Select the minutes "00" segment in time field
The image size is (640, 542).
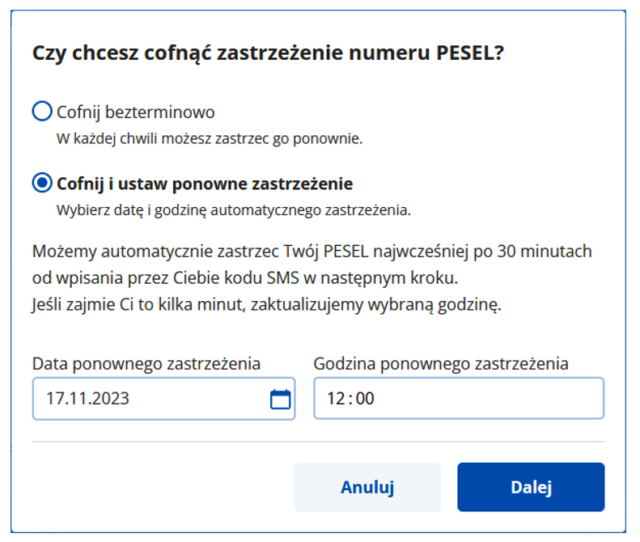[x=365, y=398]
